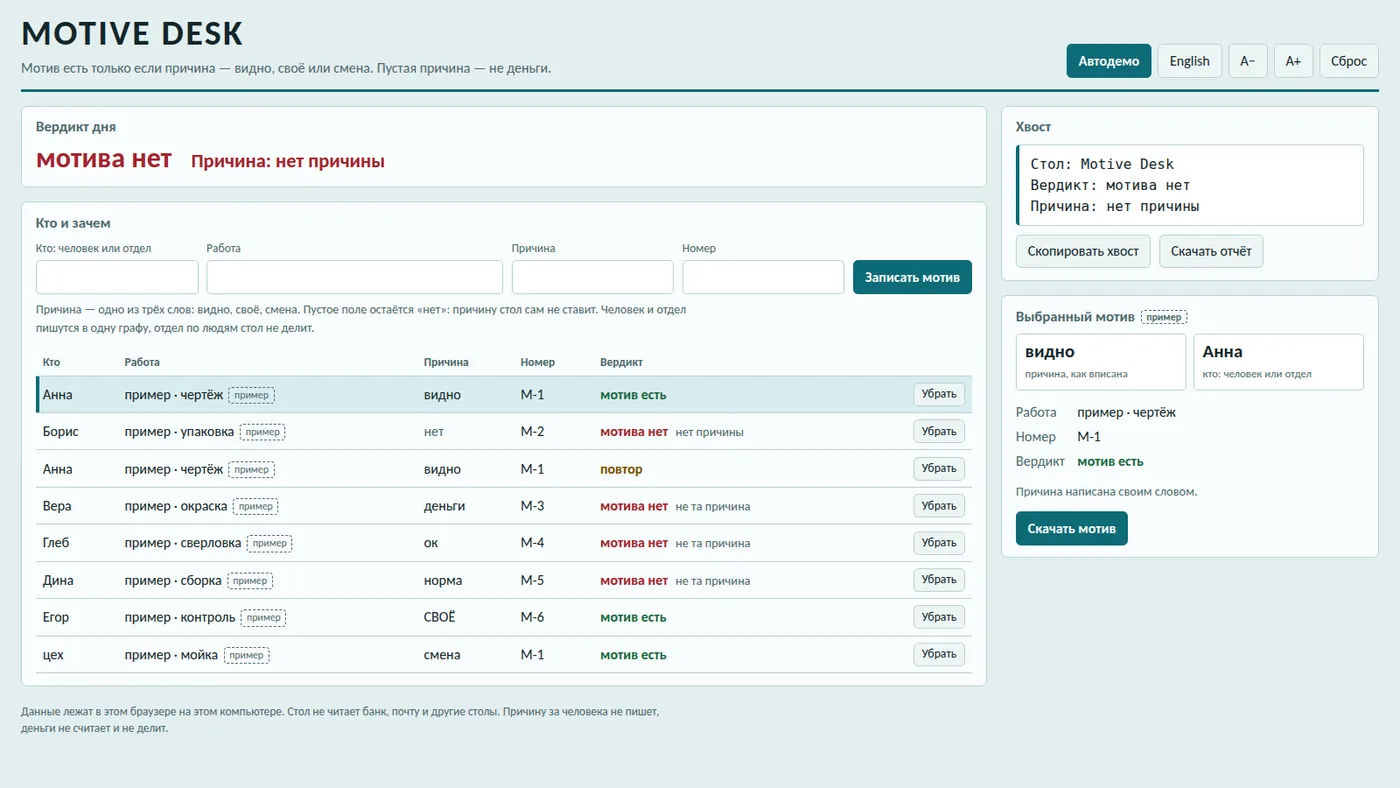Click the 'М-6' number cell
This screenshot has width=1400, height=788.
tap(533, 617)
